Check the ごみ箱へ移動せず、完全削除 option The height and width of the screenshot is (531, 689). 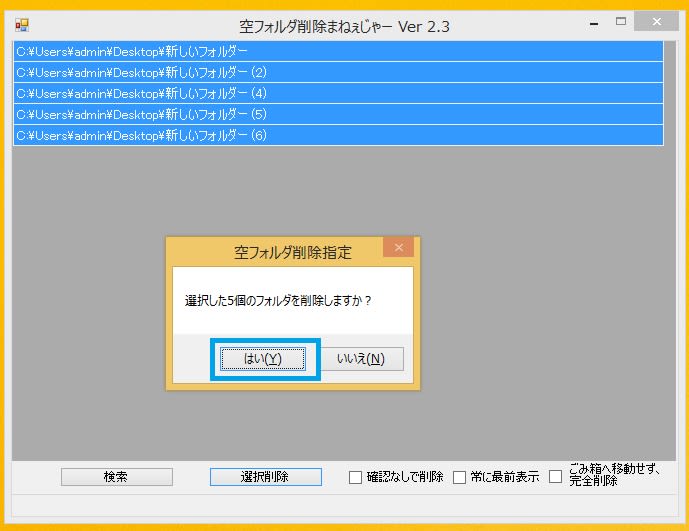pos(555,477)
